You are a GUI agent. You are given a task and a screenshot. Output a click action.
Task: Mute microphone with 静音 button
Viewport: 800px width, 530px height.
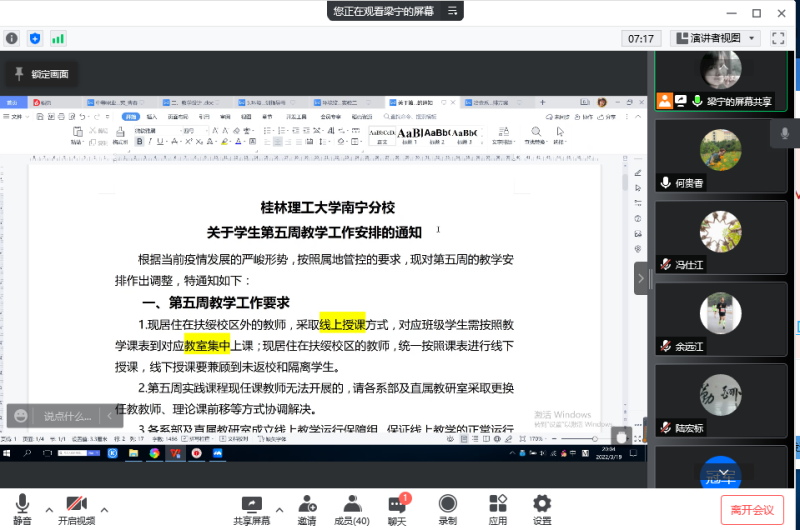coord(22,509)
